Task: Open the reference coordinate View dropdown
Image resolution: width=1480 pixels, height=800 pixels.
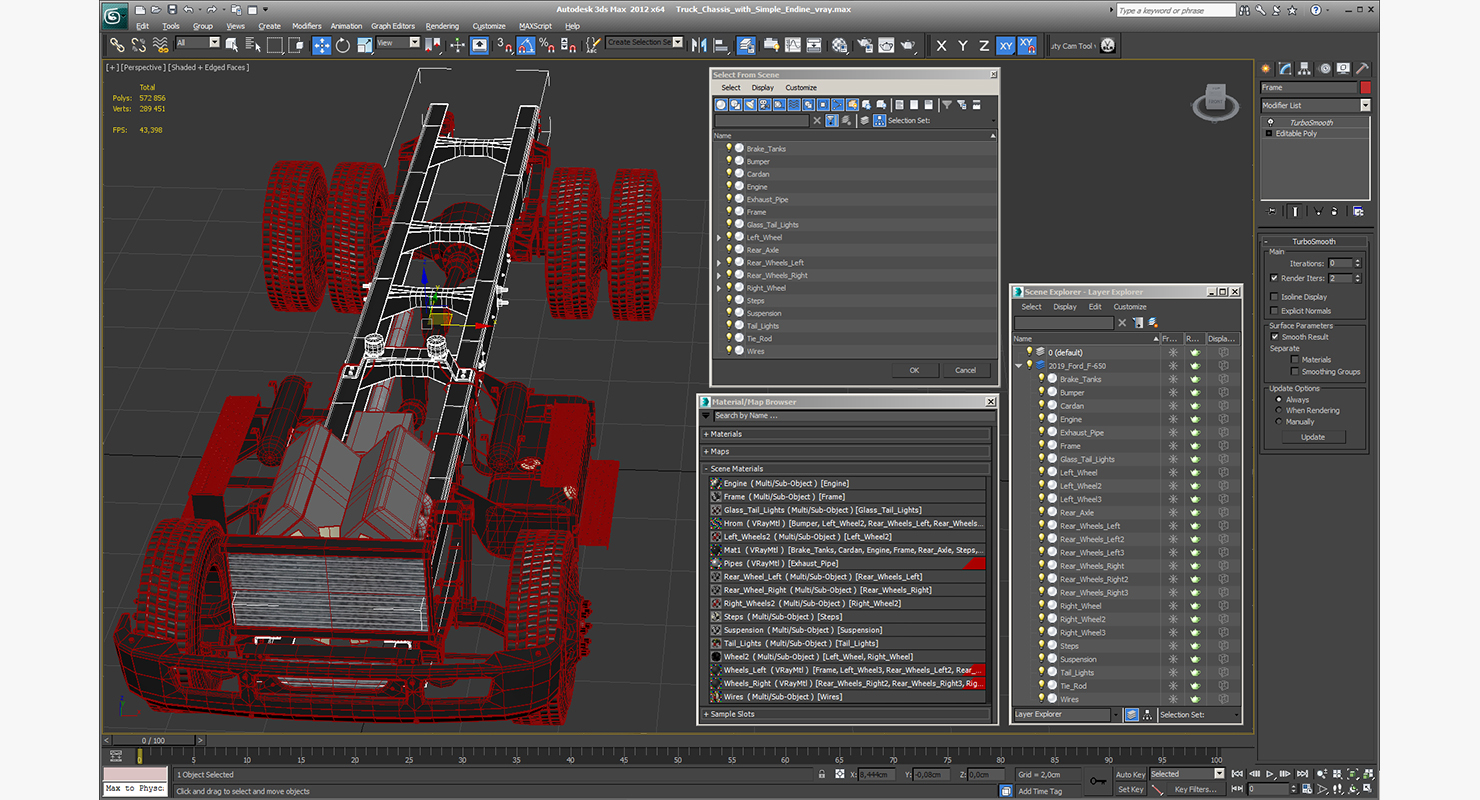Action: coord(398,43)
